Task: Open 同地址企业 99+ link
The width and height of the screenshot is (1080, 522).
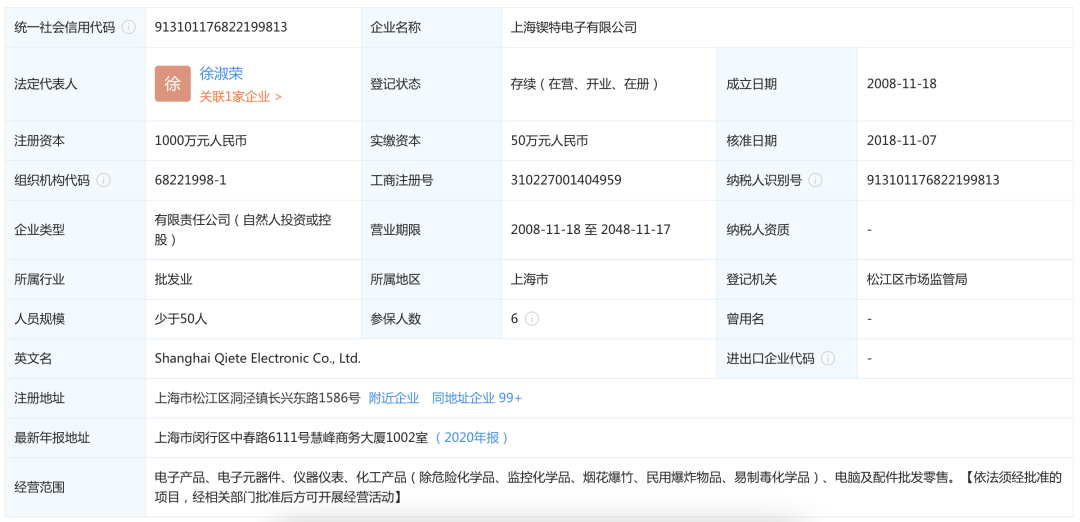Action: pyautogui.click(x=477, y=398)
